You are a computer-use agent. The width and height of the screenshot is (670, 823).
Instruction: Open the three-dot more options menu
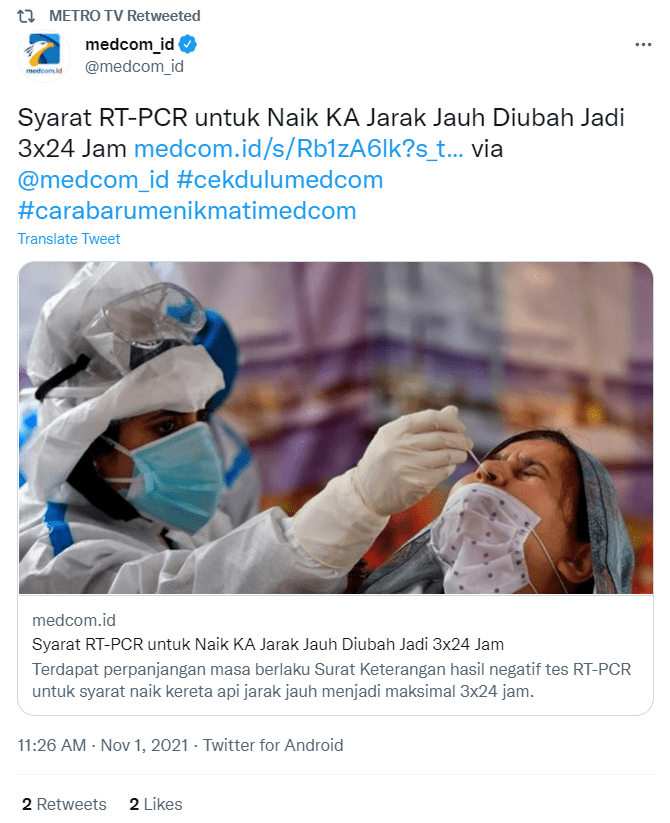[643, 45]
